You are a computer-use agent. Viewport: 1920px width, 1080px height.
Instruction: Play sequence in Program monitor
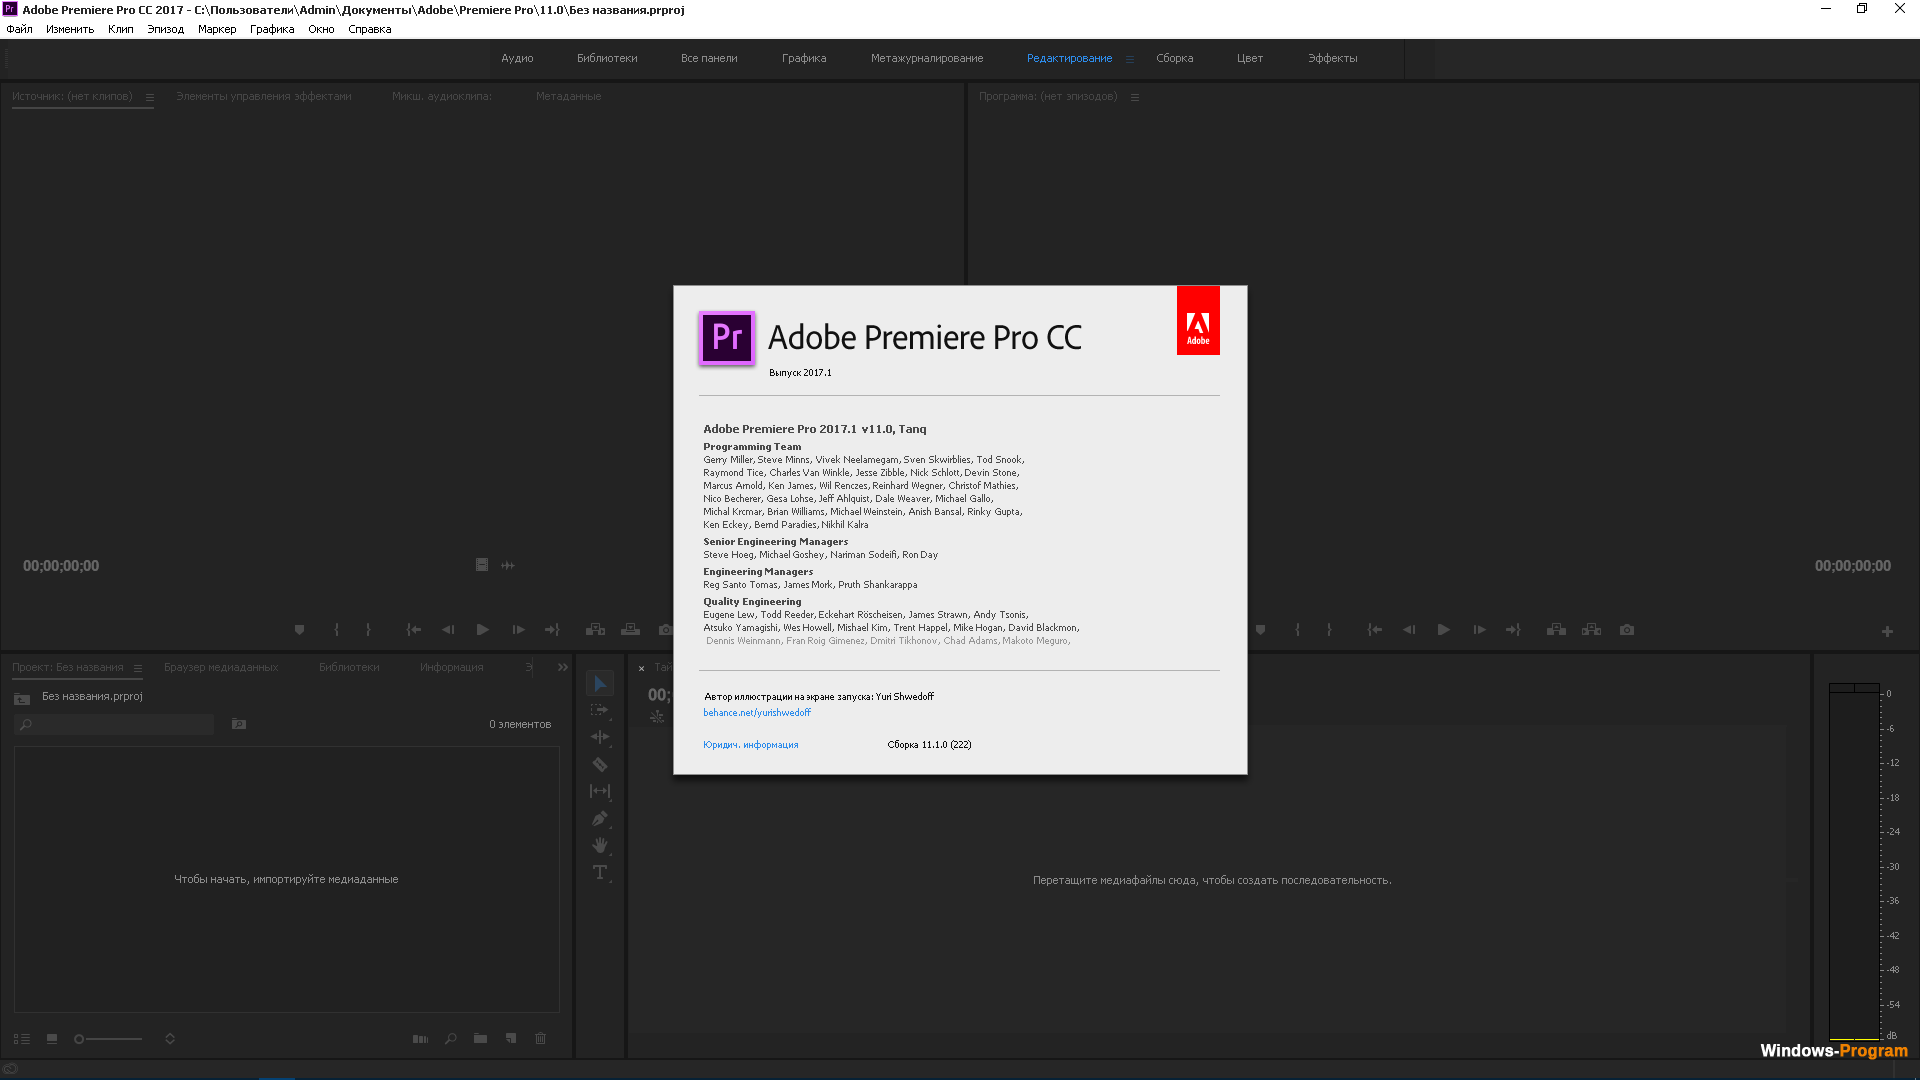[x=1444, y=630]
